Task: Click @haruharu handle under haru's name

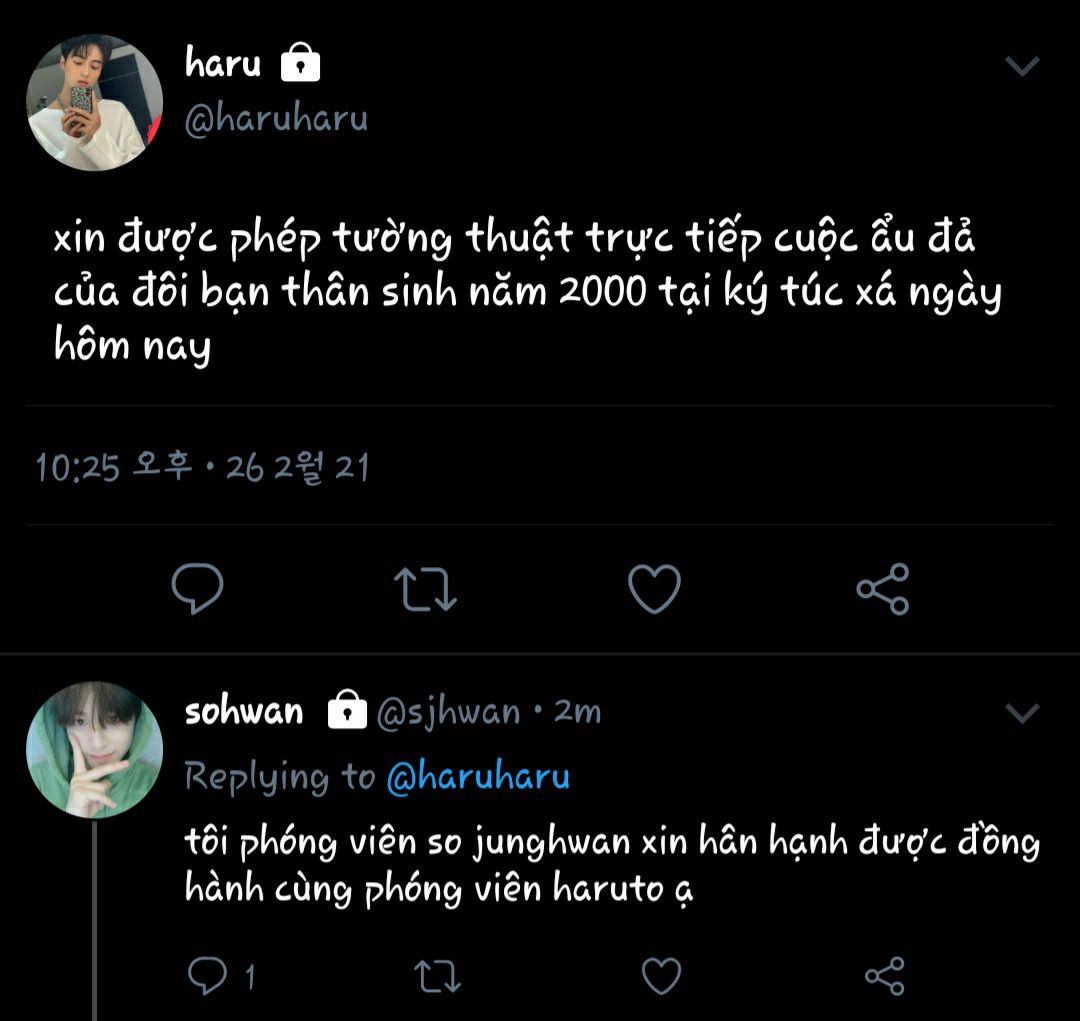Action: click(277, 118)
